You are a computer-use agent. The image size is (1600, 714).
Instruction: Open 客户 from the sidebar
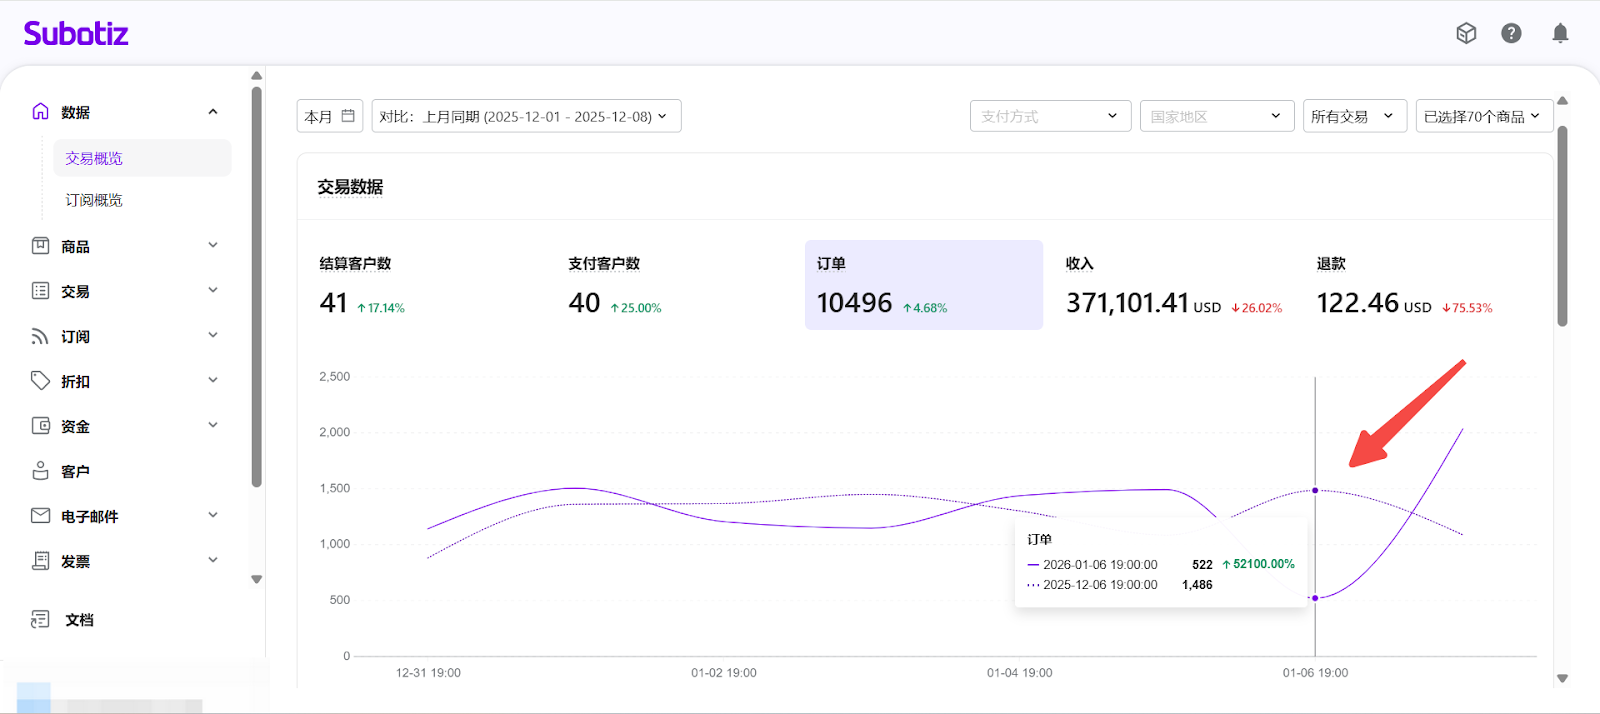pos(75,471)
